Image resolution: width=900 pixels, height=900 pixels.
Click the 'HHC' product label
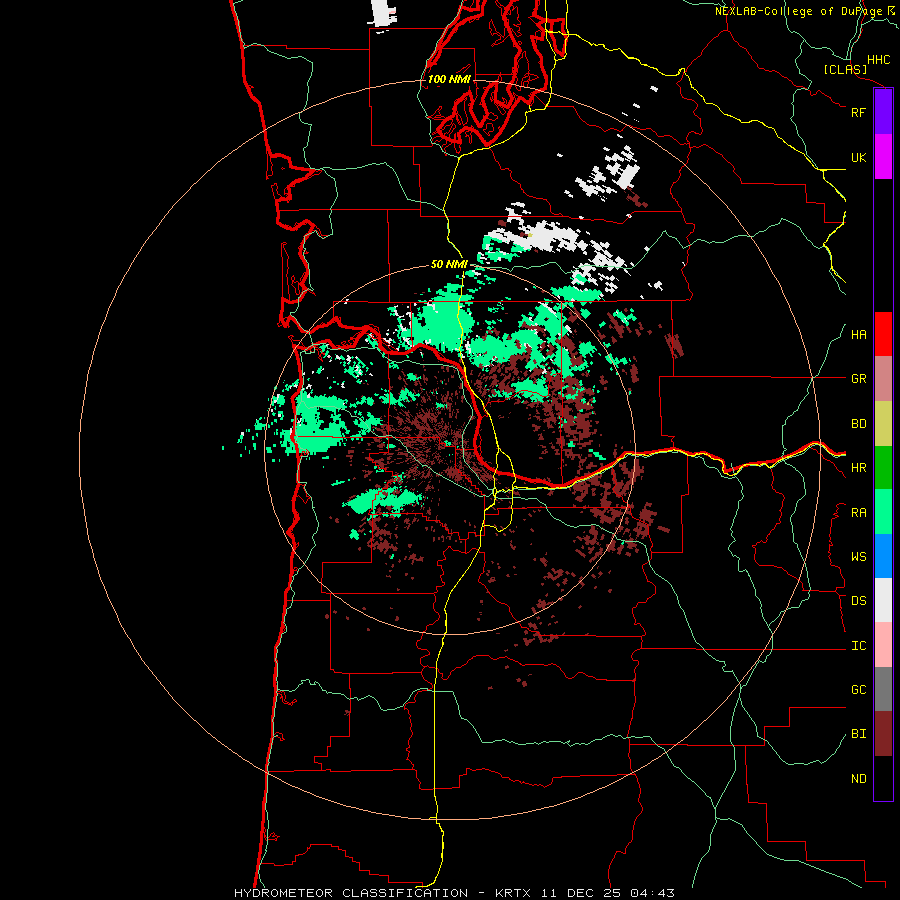coord(878,60)
